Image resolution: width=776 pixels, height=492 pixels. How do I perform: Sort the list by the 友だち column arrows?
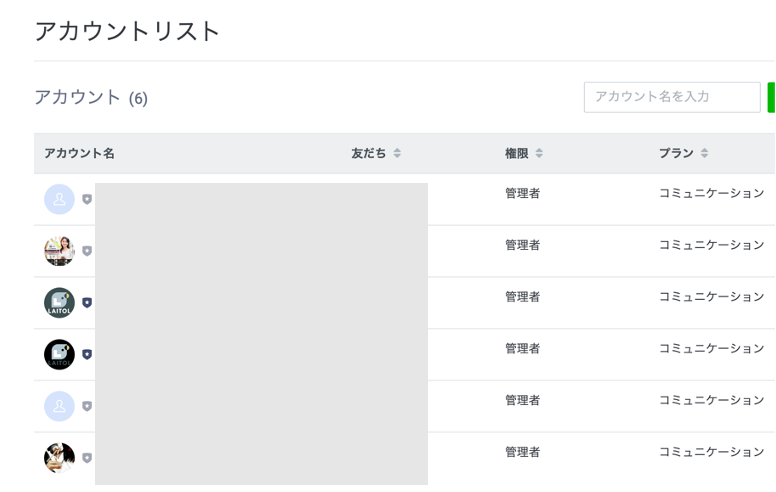click(x=397, y=153)
